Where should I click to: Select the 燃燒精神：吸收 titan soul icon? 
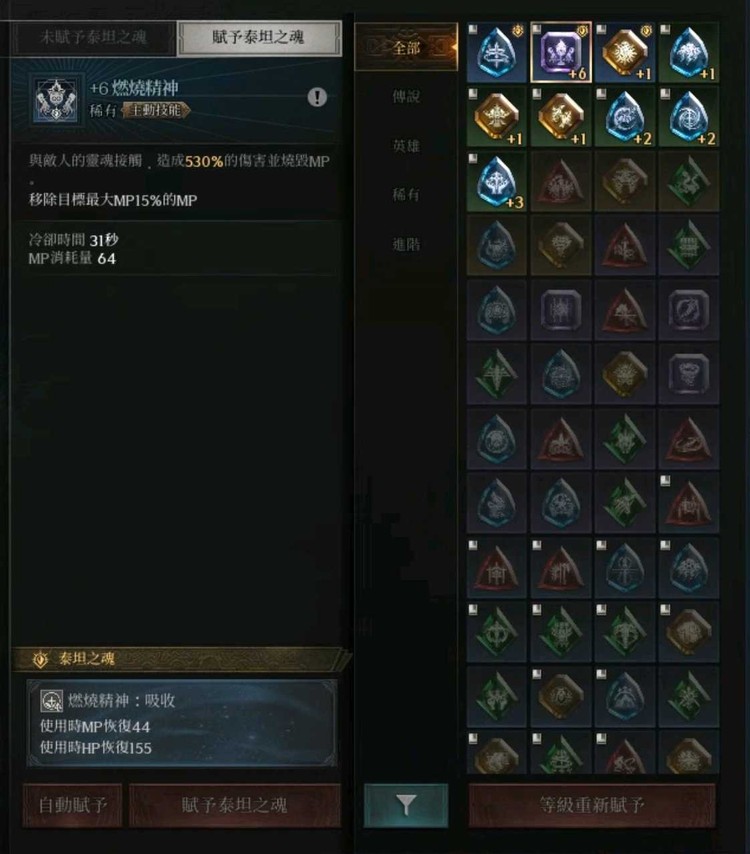[52, 702]
